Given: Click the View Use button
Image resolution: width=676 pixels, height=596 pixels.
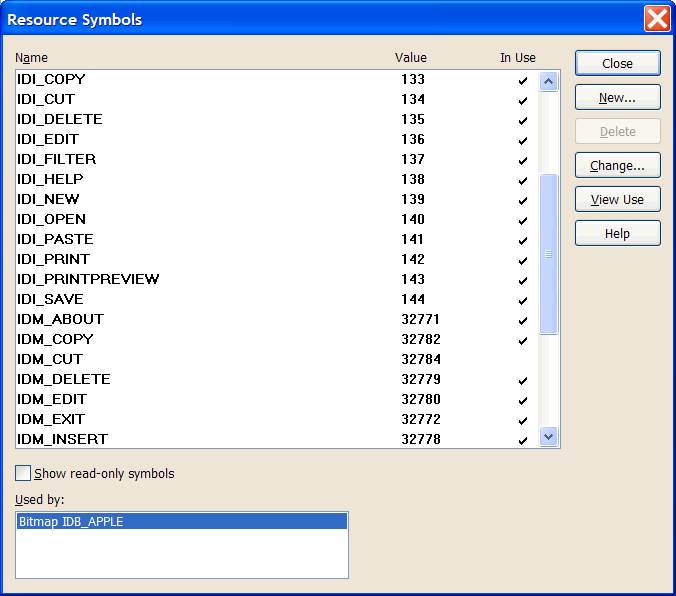Looking at the screenshot, I should [617, 199].
